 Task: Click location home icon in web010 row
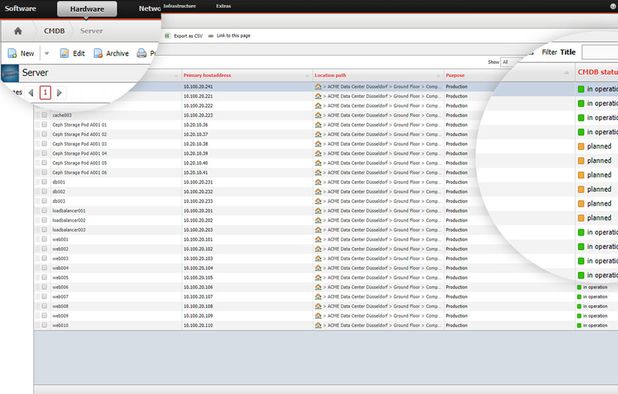pos(318,325)
